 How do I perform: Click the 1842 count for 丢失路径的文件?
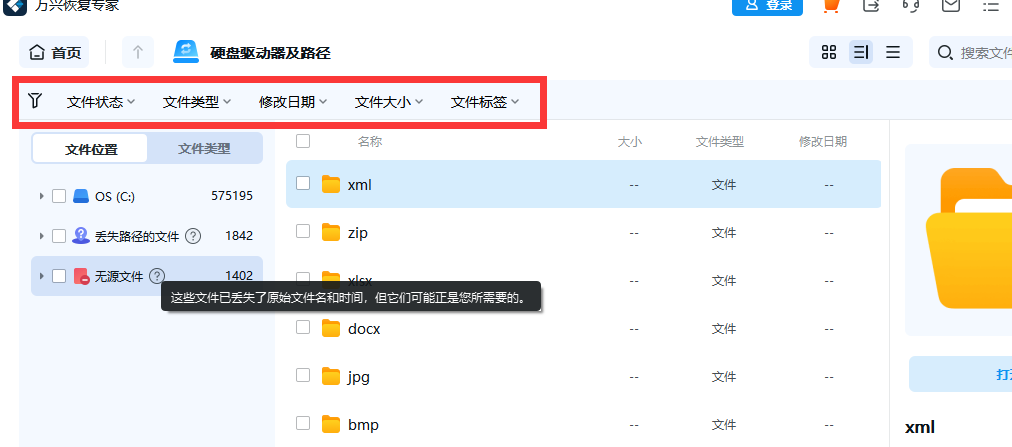coord(239,236)
